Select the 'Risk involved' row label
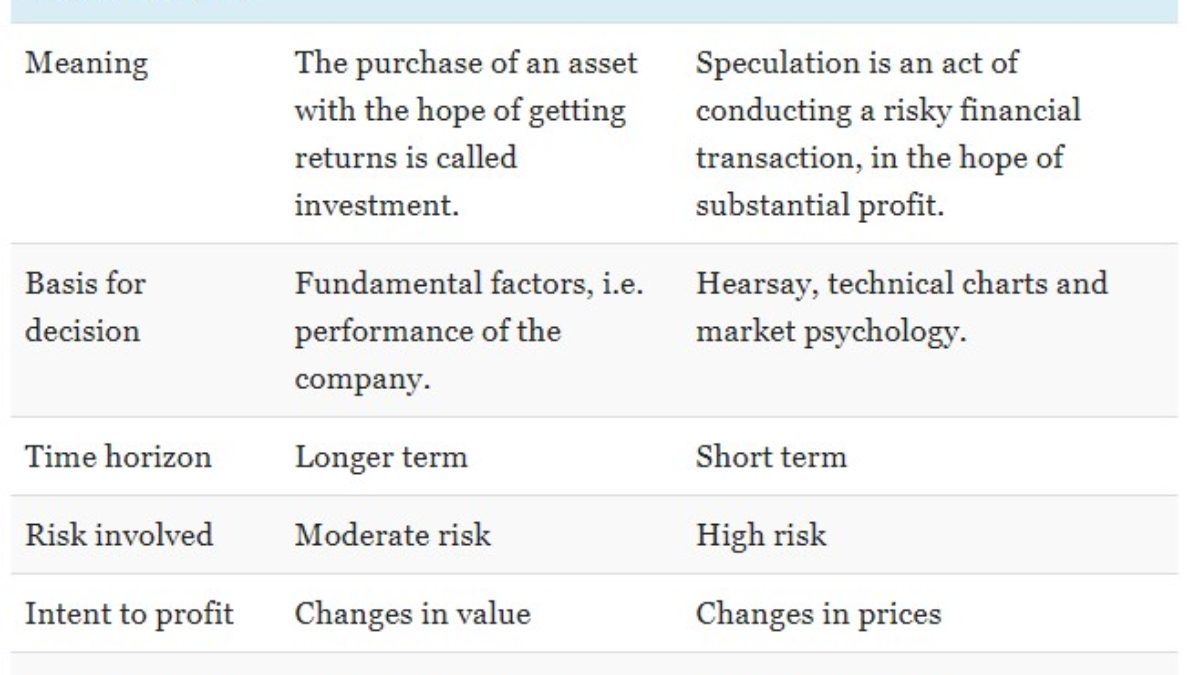Viewport: 1200px width, 675px height. click(x=119, y=535)
